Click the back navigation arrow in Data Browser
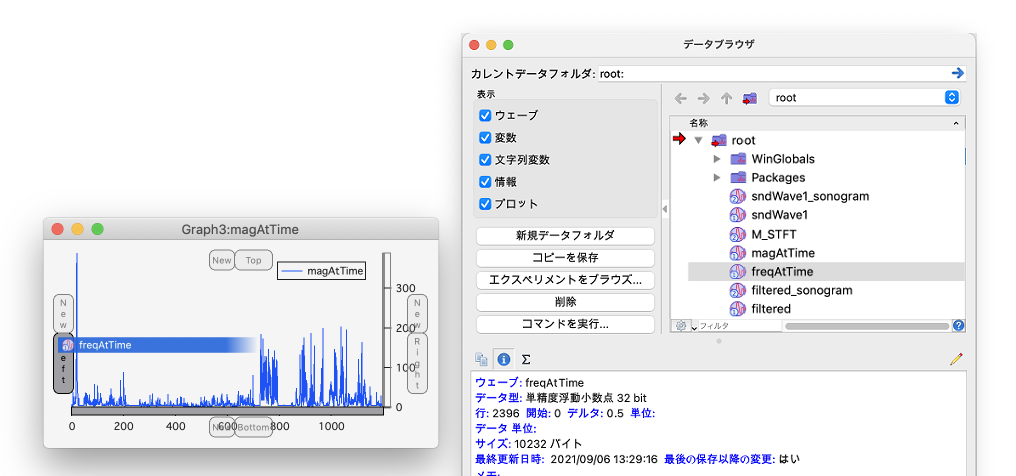This screenshot has height=476, width=1016. [x=681, y=98]
